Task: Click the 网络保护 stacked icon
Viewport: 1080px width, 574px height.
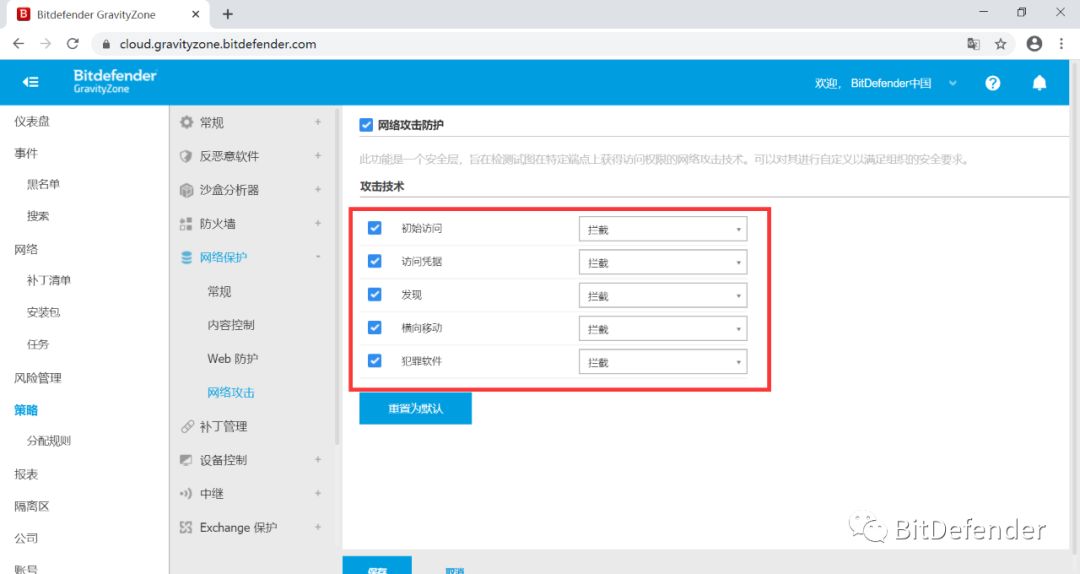Action: coord(186,257)
